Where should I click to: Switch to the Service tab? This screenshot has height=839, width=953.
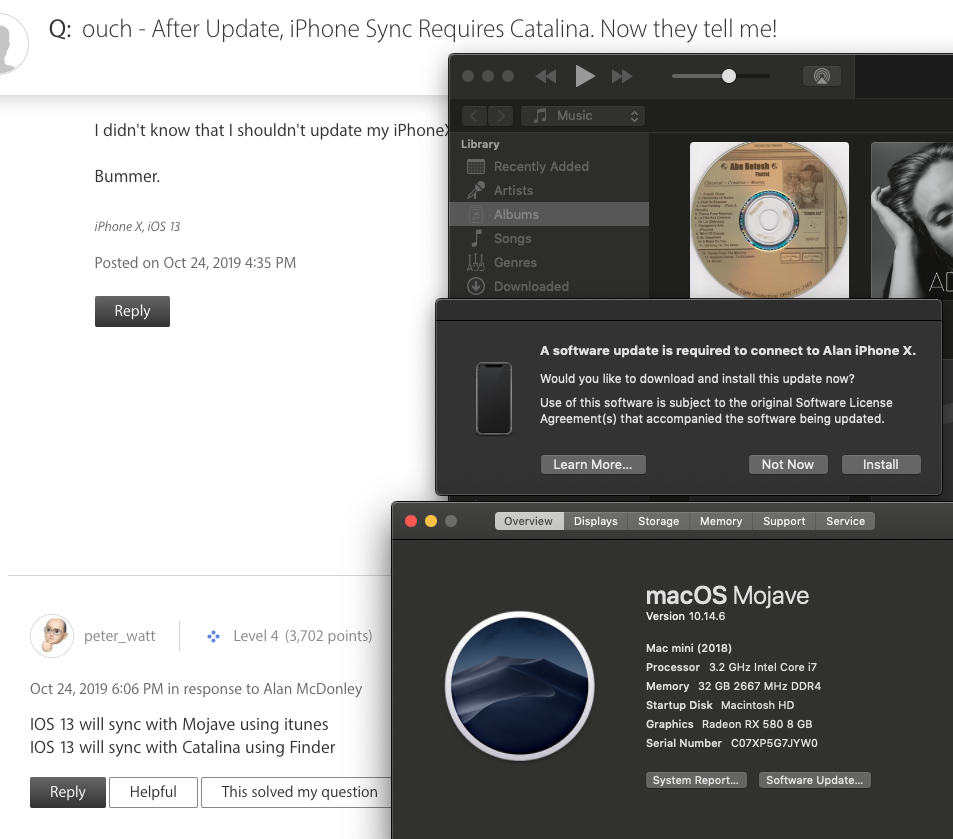pyautogui.click(x=845, y=521)
